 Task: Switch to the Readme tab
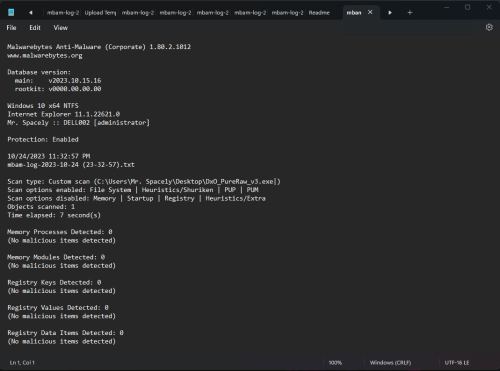point(319,13)
